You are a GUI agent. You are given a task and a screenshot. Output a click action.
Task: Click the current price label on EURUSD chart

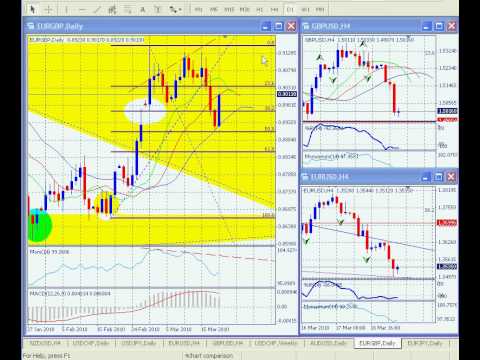coord(447,267)
